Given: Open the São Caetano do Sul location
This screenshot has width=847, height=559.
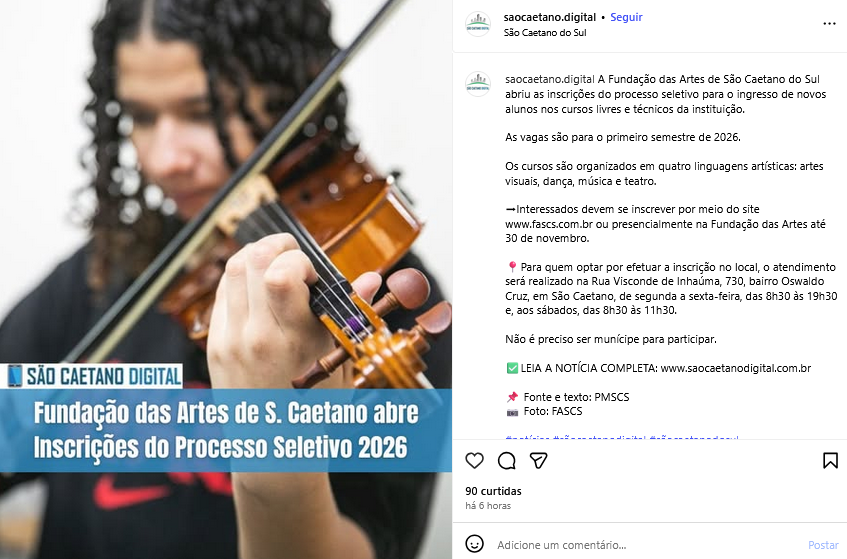Looking at the screenshot, I should 545,32.
